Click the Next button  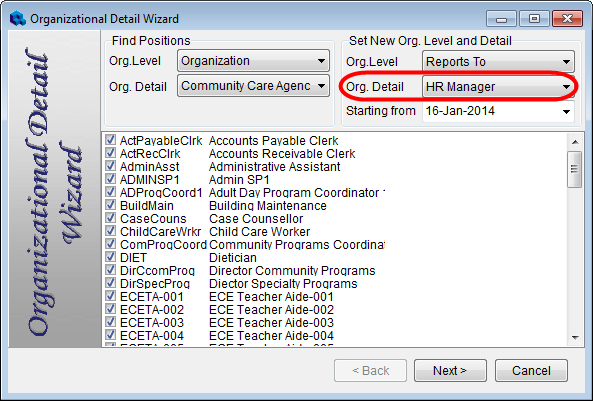[450, 370]
